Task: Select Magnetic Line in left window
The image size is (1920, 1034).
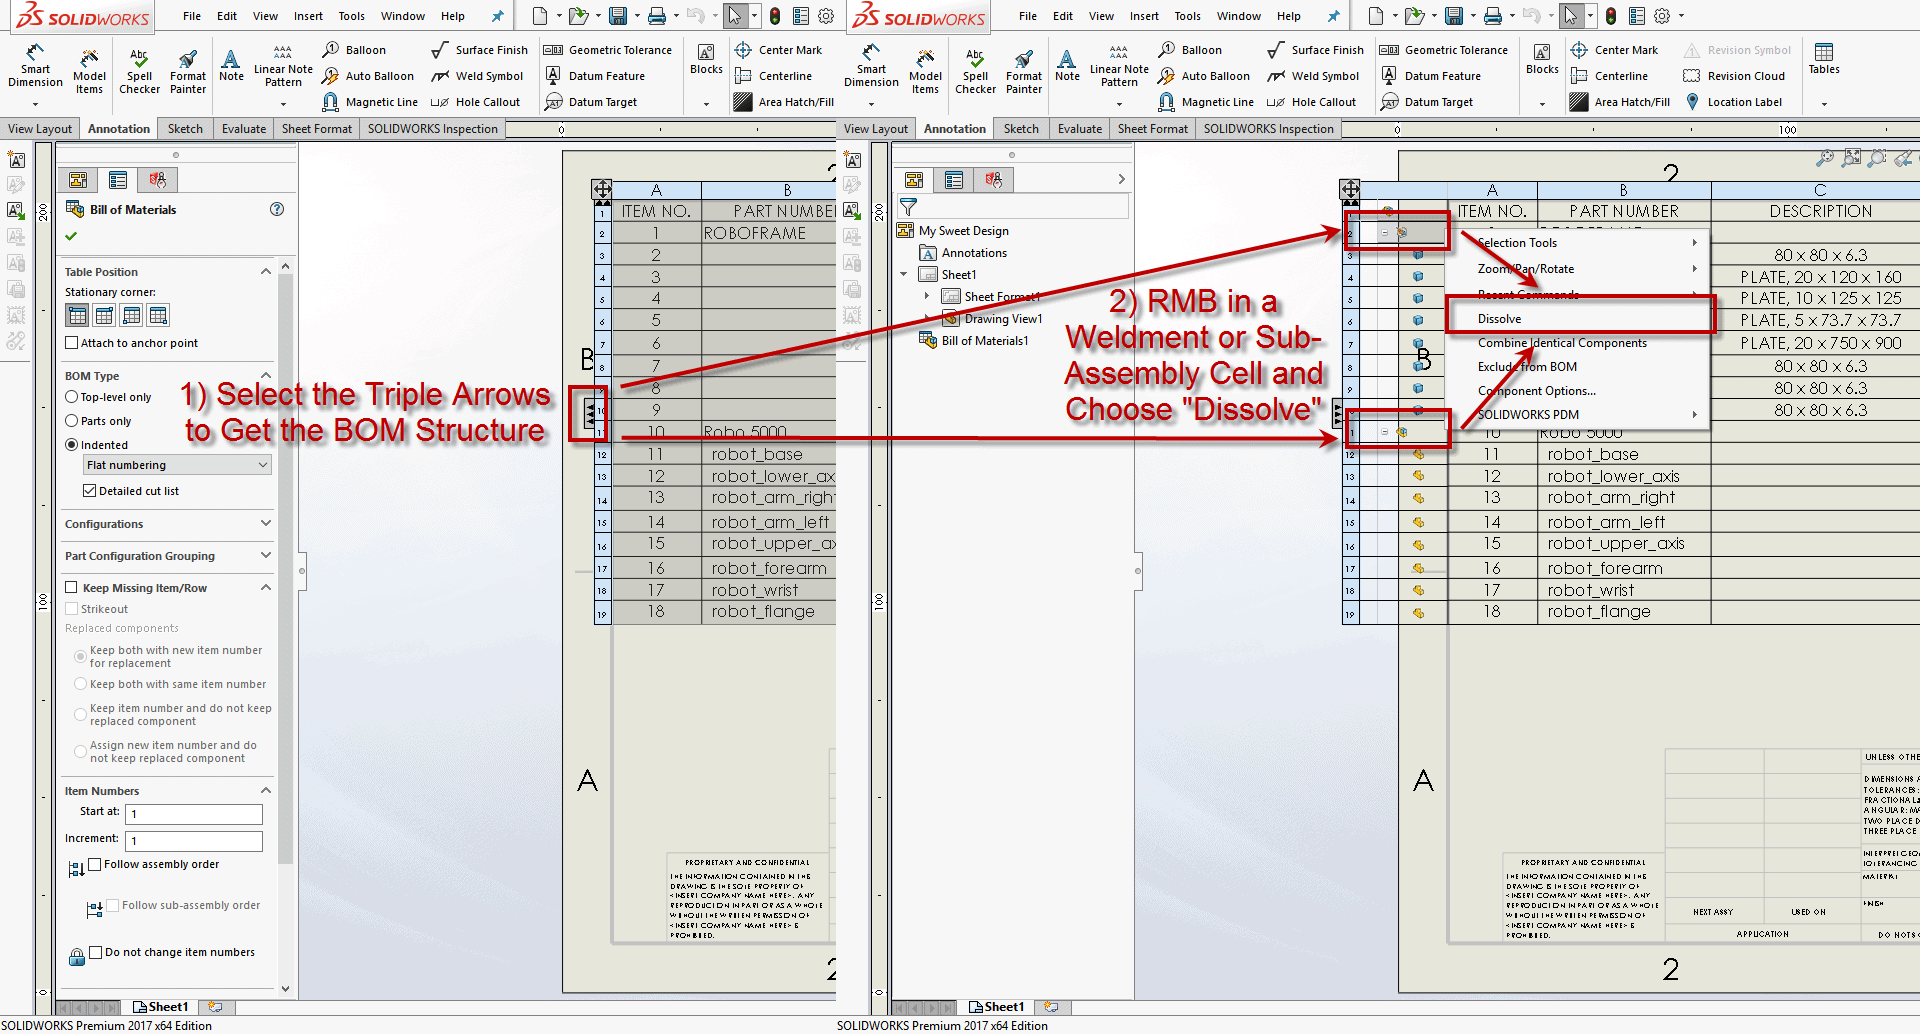Action: (x=370, y=102)
